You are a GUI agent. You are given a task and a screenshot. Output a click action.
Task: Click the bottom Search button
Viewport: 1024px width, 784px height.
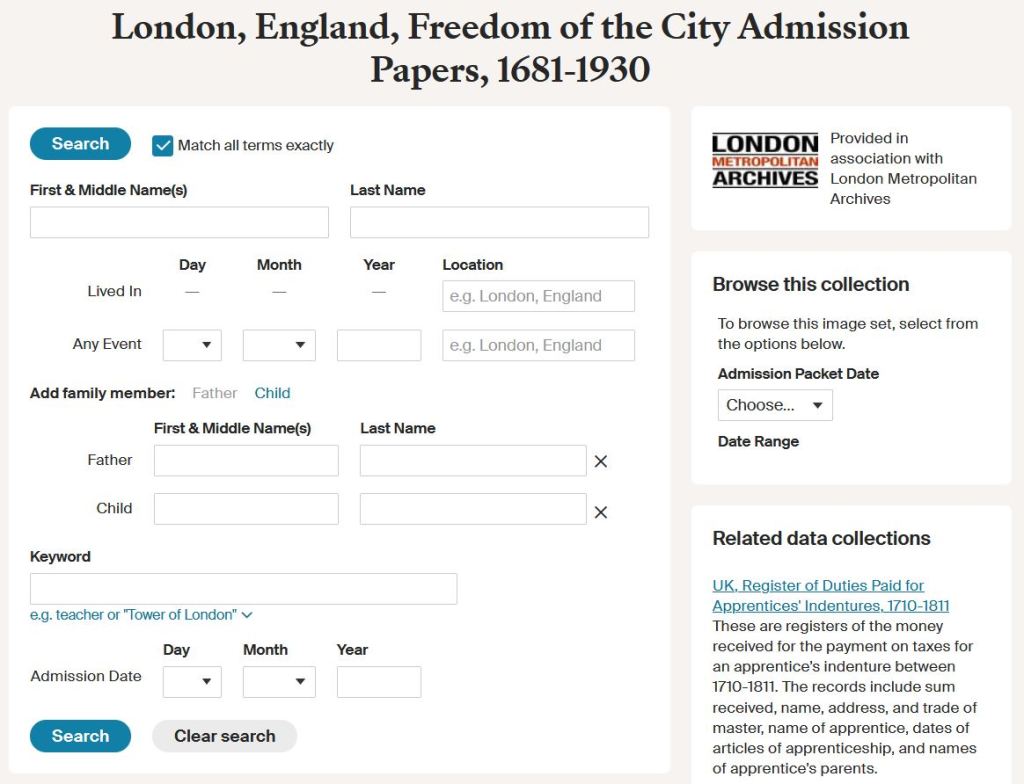[80, 736]
